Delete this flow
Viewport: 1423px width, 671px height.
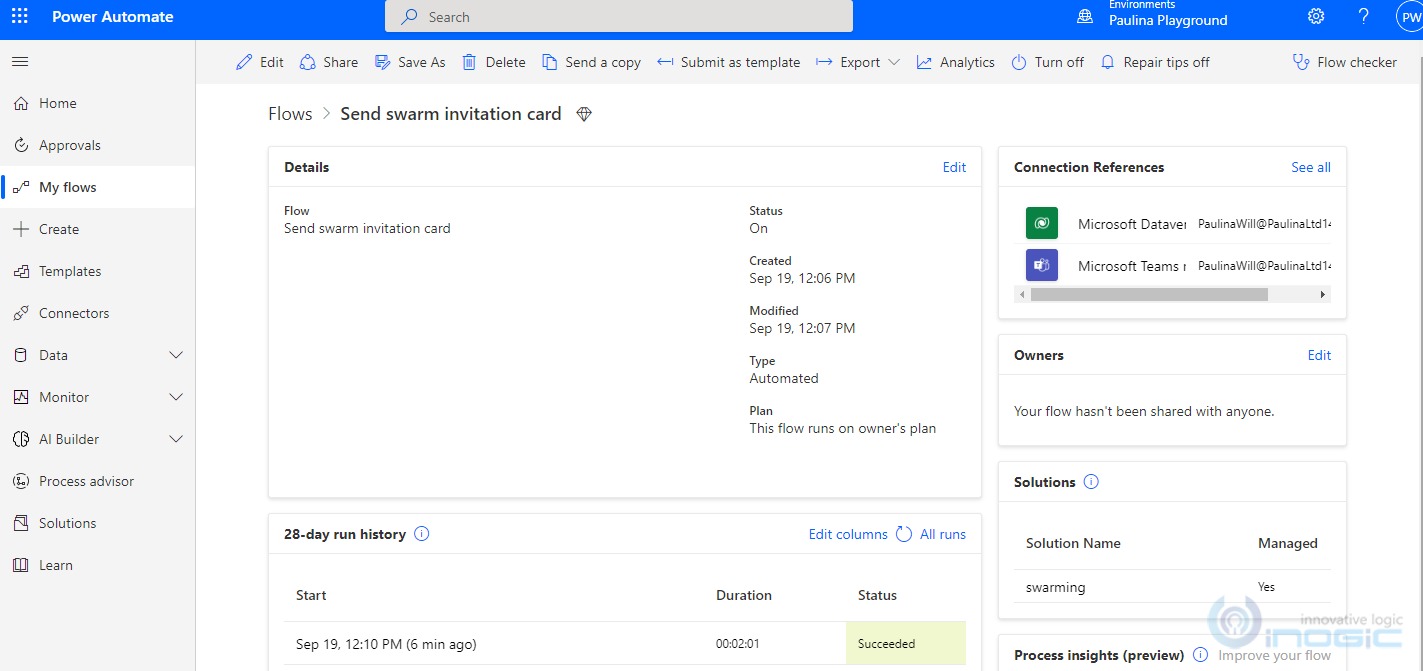click(x=494, y=62)
